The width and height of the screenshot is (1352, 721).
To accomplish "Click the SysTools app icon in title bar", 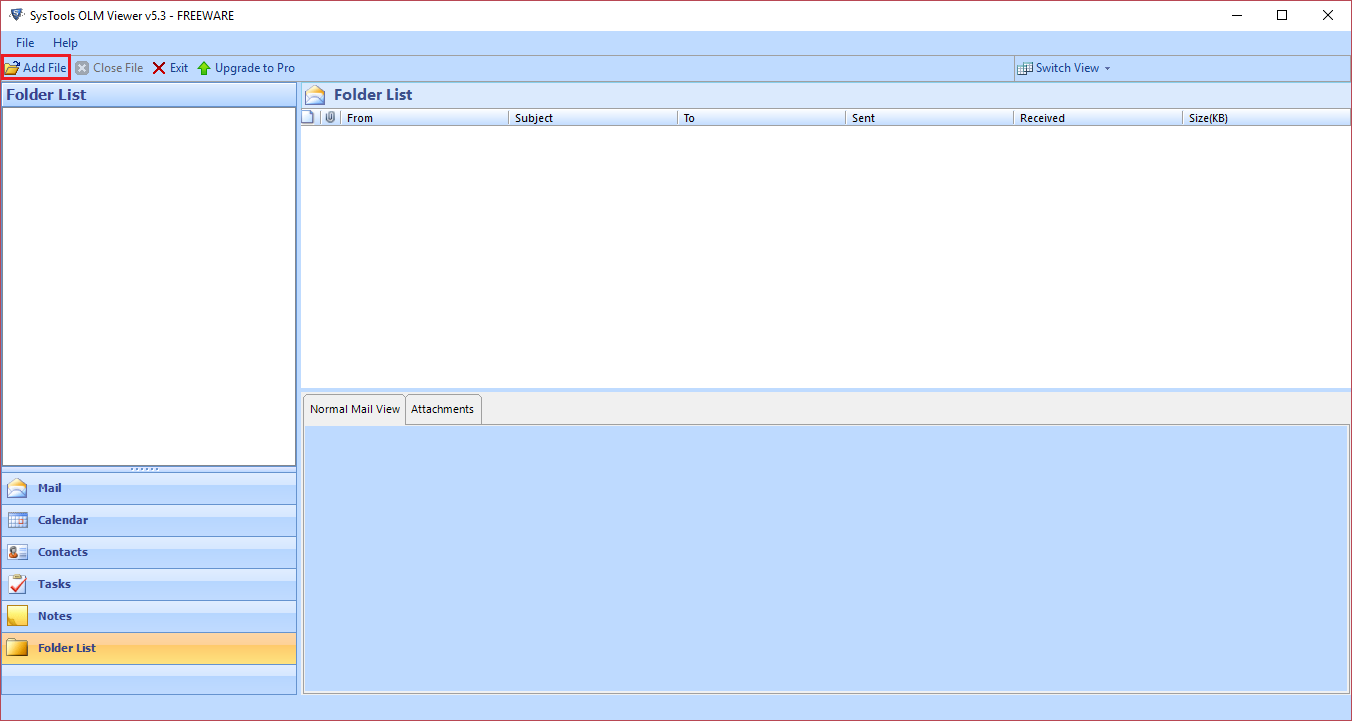I will tap(15, 15).
